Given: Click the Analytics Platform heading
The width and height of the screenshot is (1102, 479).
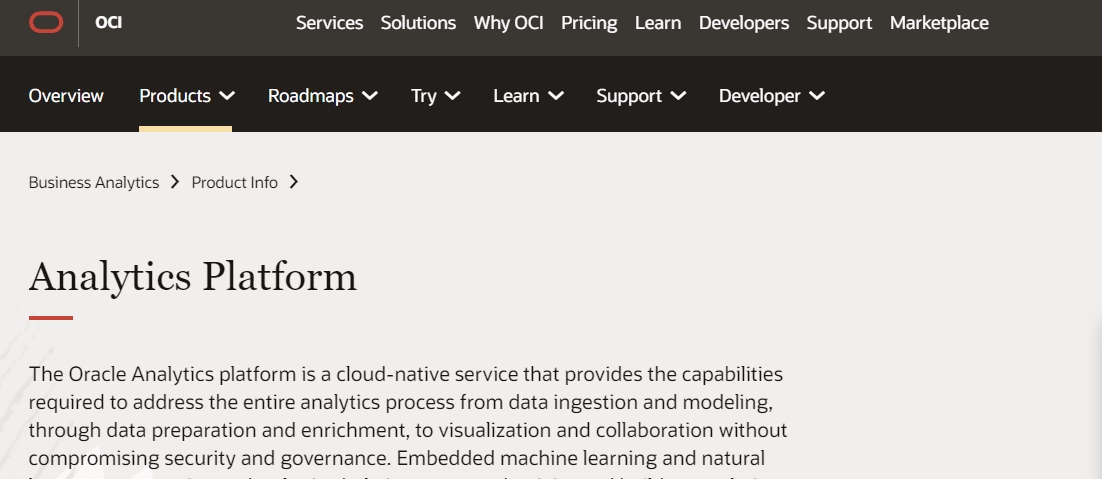Looking at the screenshot, I should [x=193, y=277].
